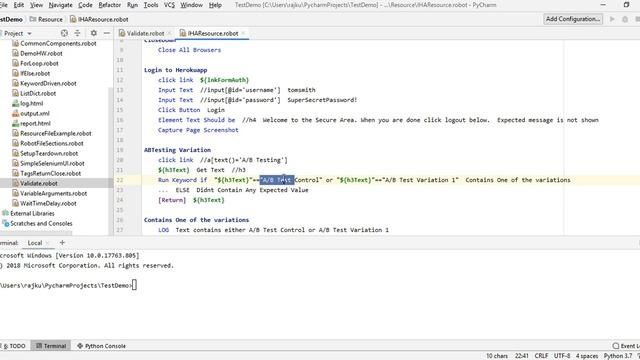Add a new terminal session with plus
This screenshot has width=640, height=360.
62,242
